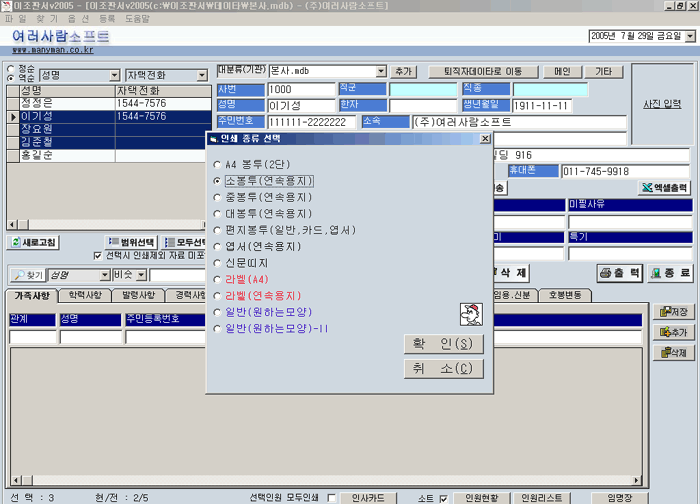The width and height of the screenshot is (700, 504).
Task: Choose 라벨(A4) print type
Action: coord(217,279)
